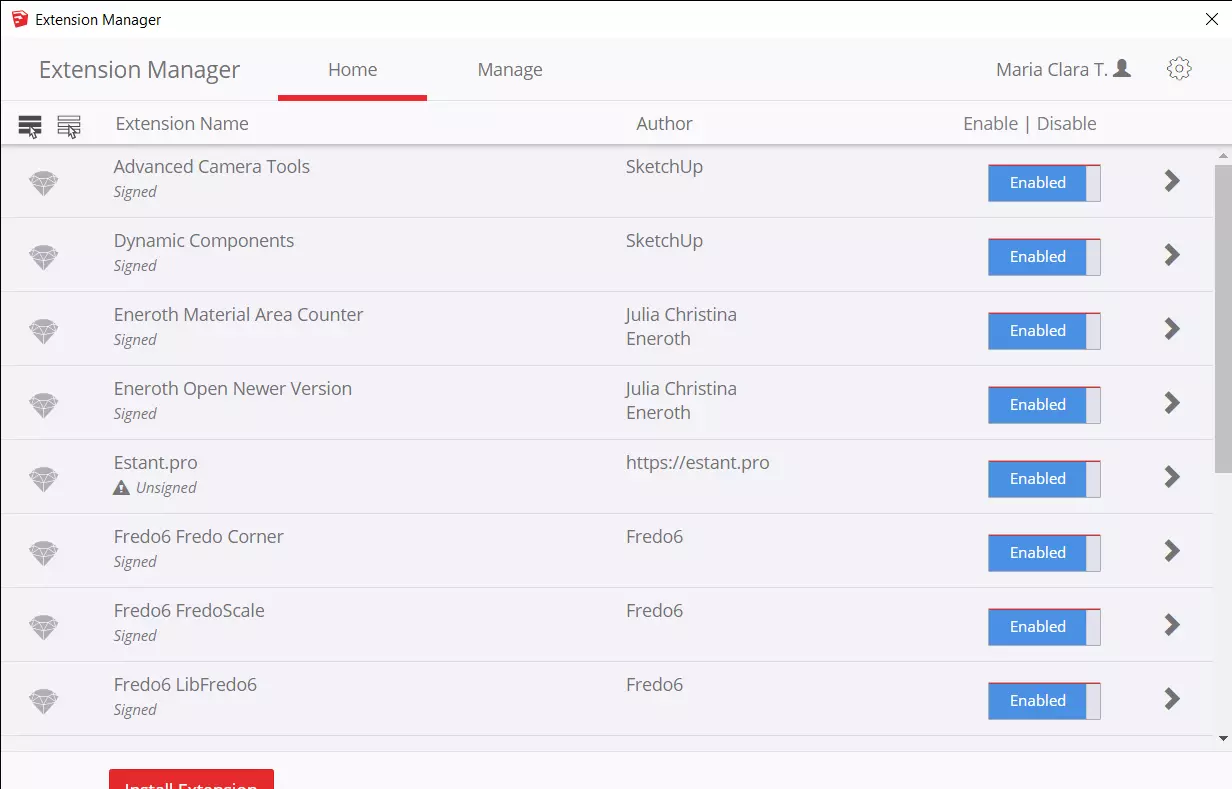
Task: Select Fredo6 Fredo Corner name
Action: pos(199,537)
